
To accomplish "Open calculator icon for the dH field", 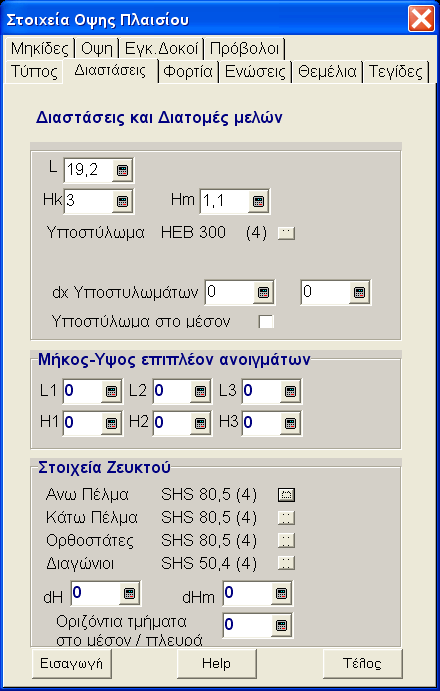I will click(129, 594).
